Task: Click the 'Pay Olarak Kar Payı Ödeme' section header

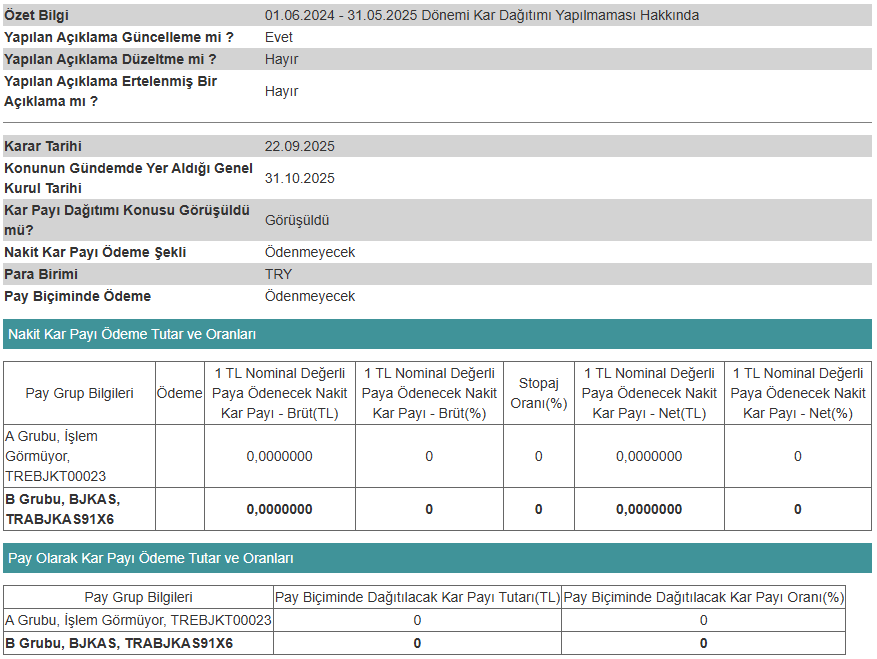Action: (x=151, y=558)
